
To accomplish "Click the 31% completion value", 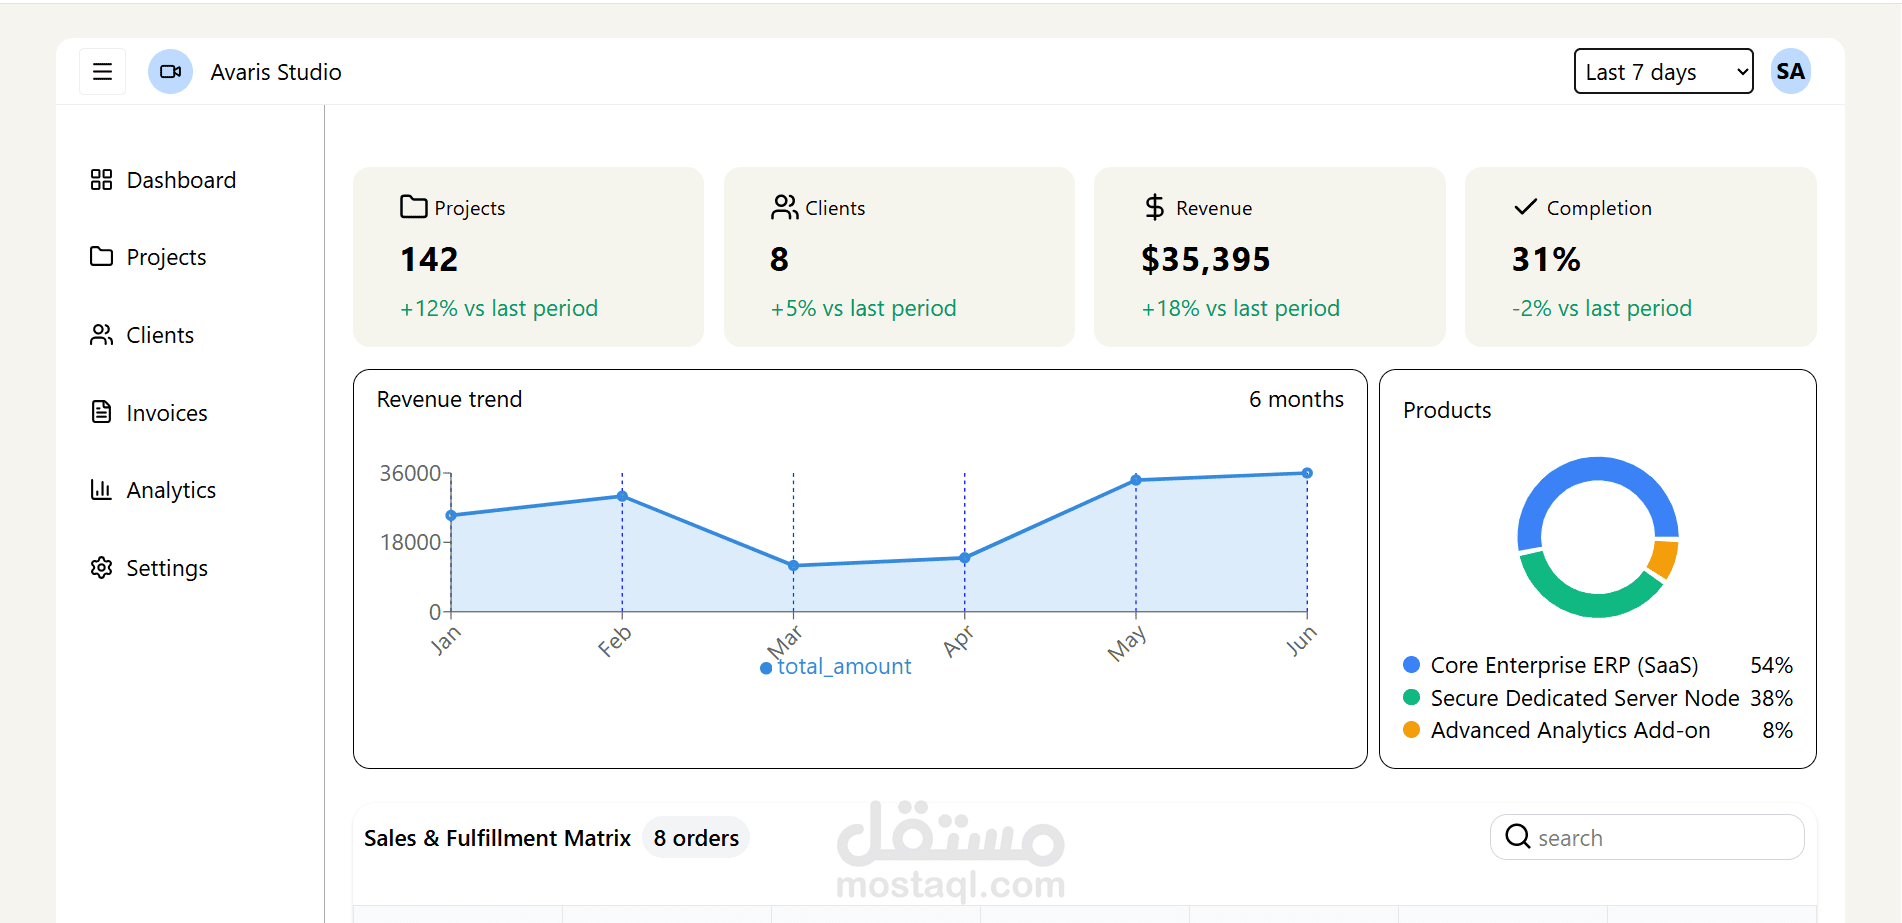I will tap(1546, 260).
